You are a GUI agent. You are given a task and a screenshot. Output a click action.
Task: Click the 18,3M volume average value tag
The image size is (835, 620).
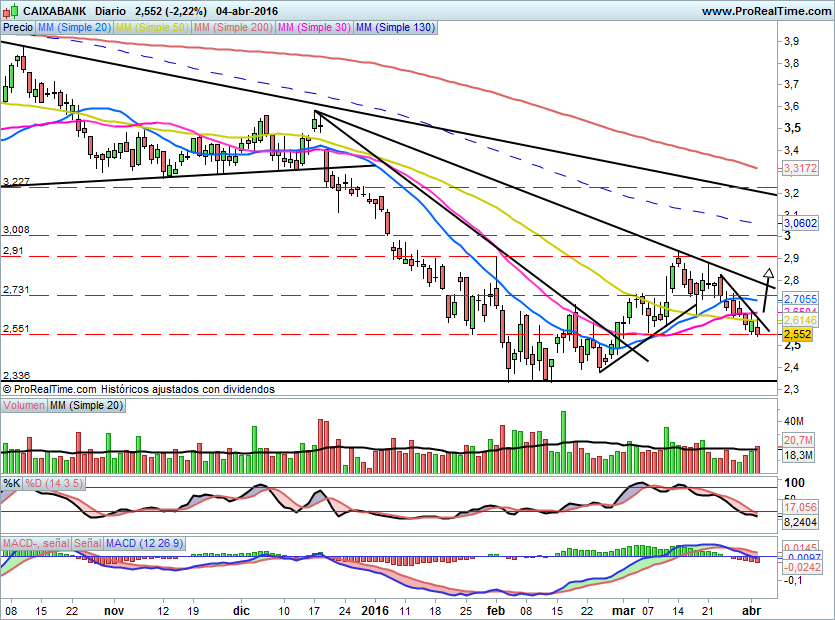coord(798,455)
